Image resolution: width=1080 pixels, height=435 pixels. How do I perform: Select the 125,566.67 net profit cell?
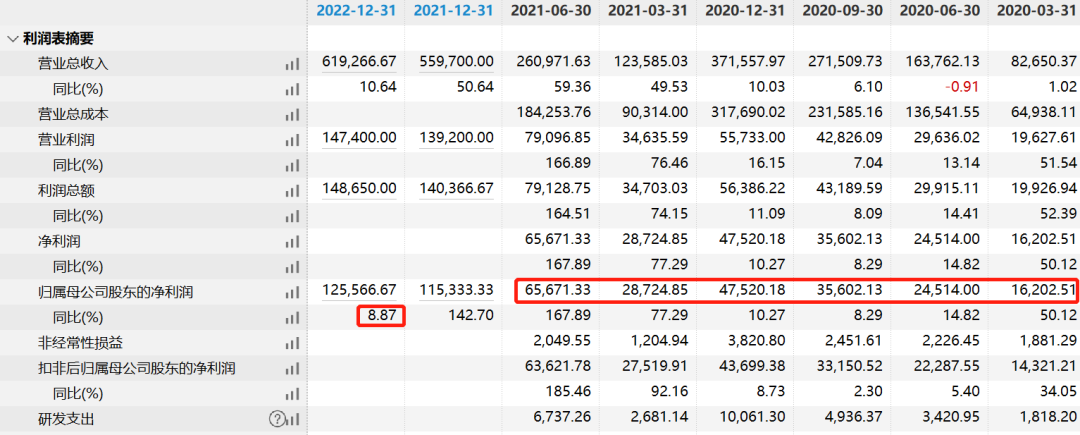[359, 292]
